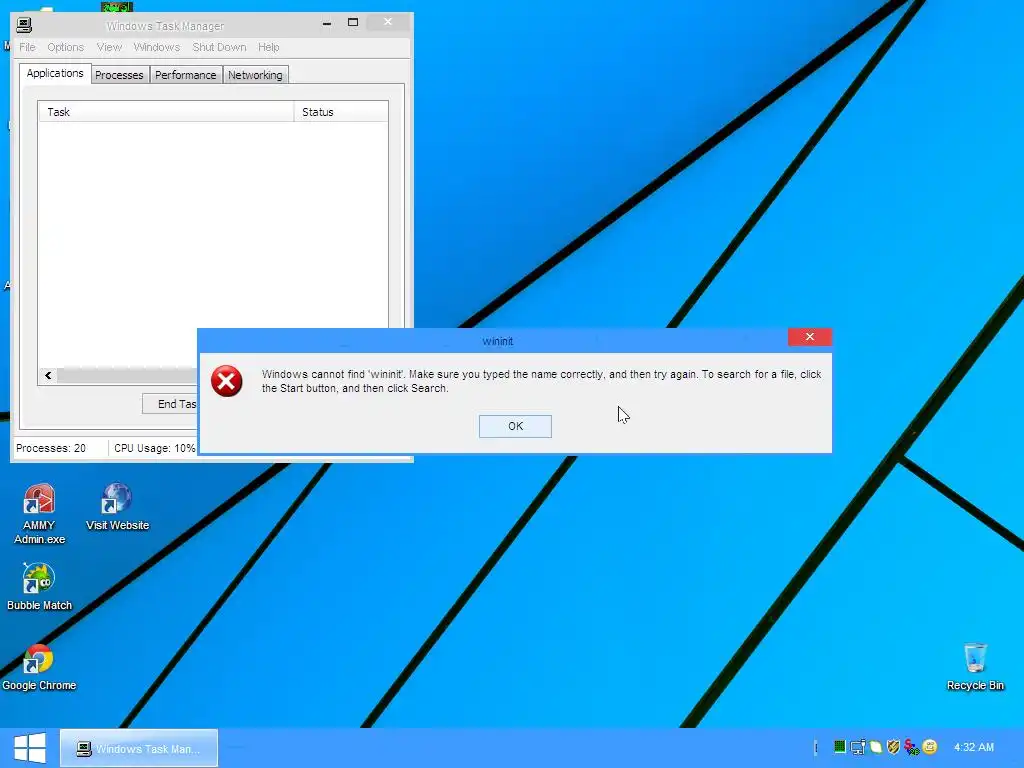
Task: Click the CPU Usage status text
Action: click(155, 448)
